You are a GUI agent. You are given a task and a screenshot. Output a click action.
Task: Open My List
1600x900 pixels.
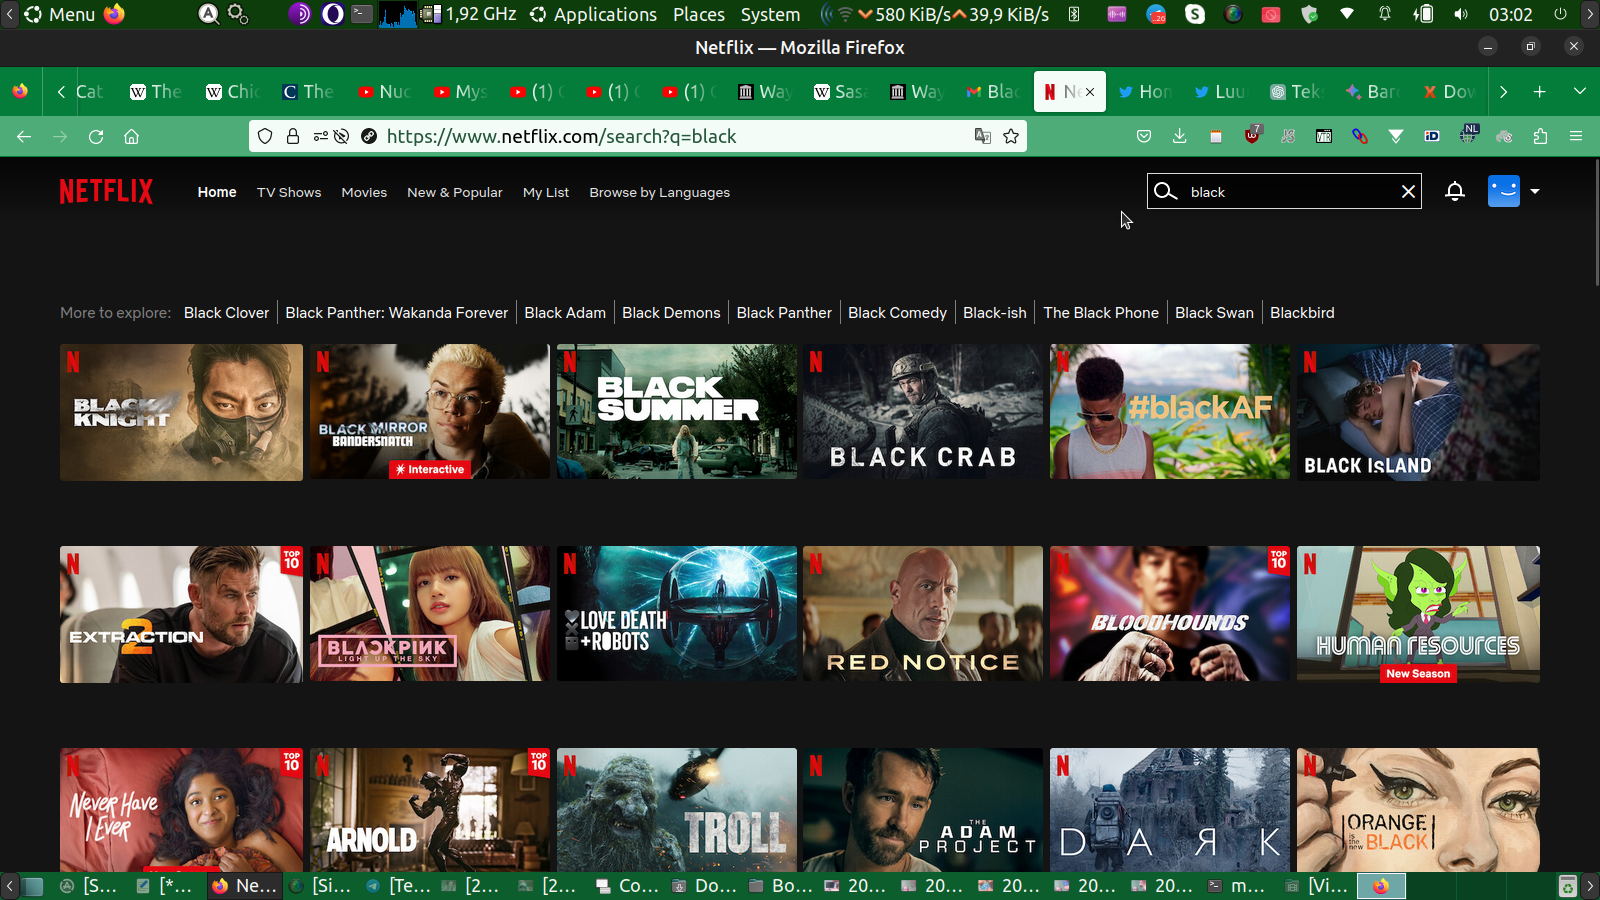coord(546,192)
